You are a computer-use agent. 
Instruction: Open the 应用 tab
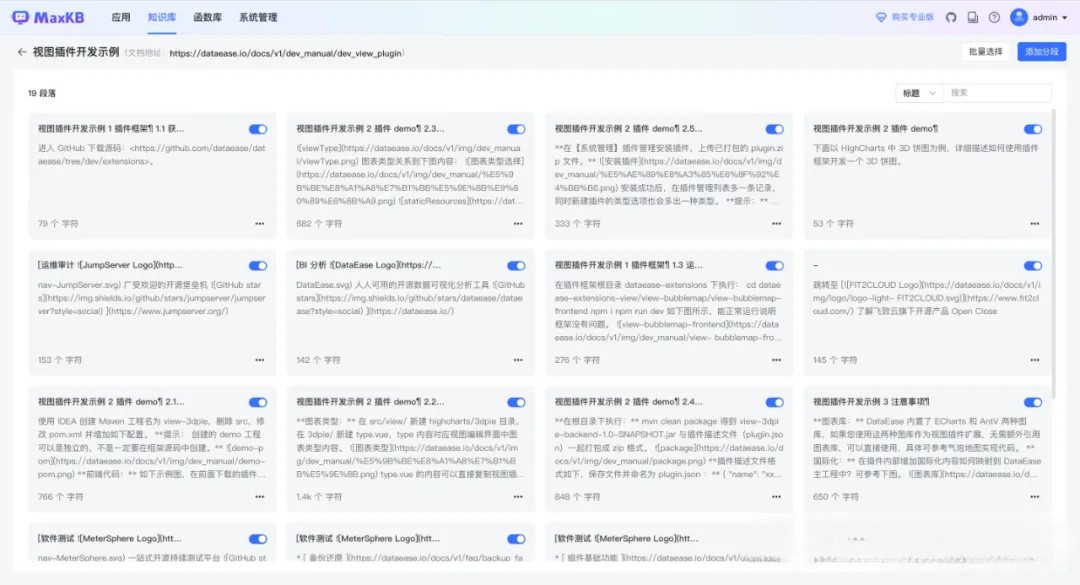(x=121, y=17)
